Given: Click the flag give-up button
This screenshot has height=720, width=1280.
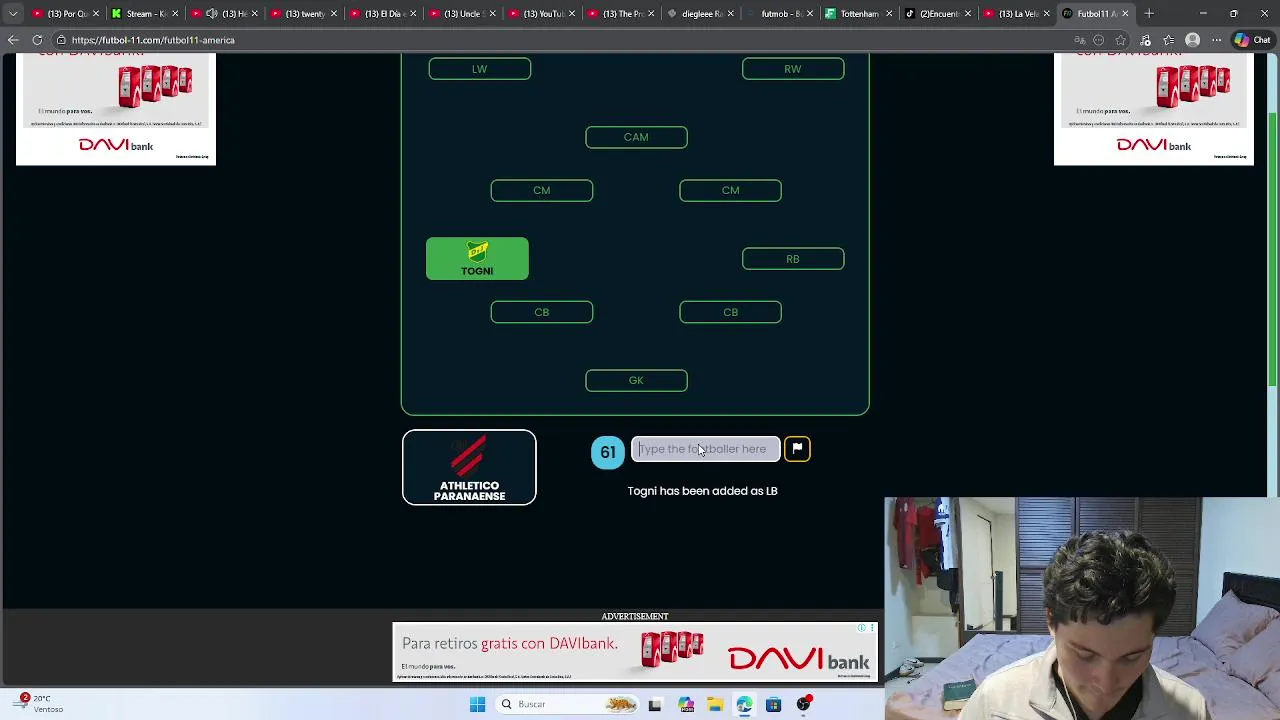Looking at the screenshot, I should 797,449.
